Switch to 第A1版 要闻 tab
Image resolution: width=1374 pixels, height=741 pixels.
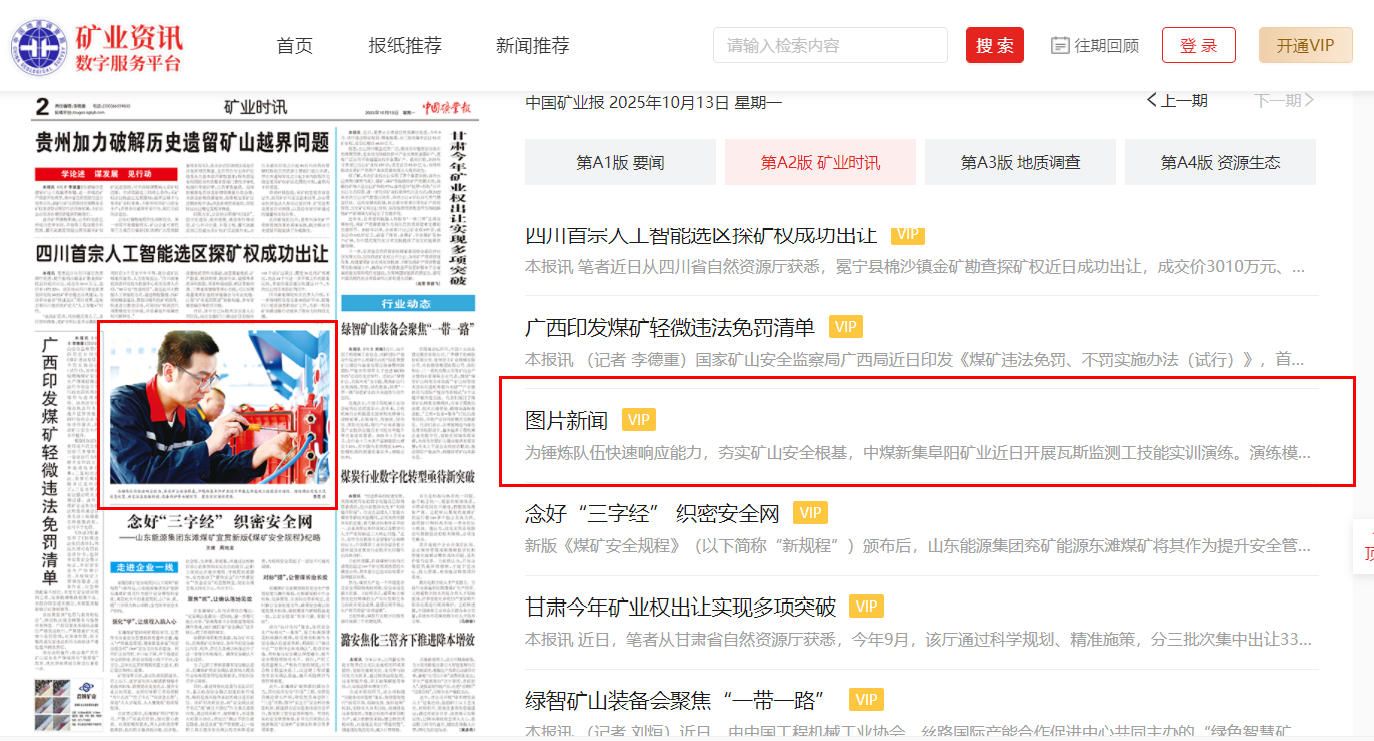[x=620, y=162]
